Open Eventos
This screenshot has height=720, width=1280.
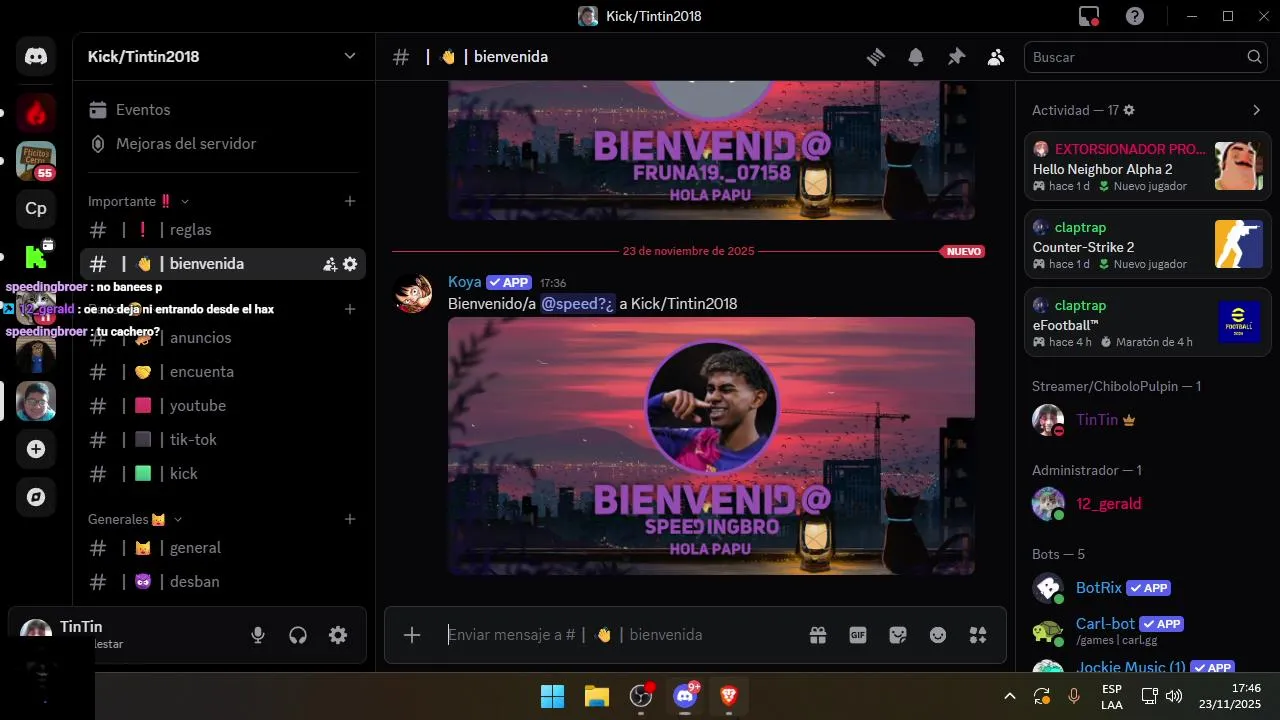pos(222,110)
